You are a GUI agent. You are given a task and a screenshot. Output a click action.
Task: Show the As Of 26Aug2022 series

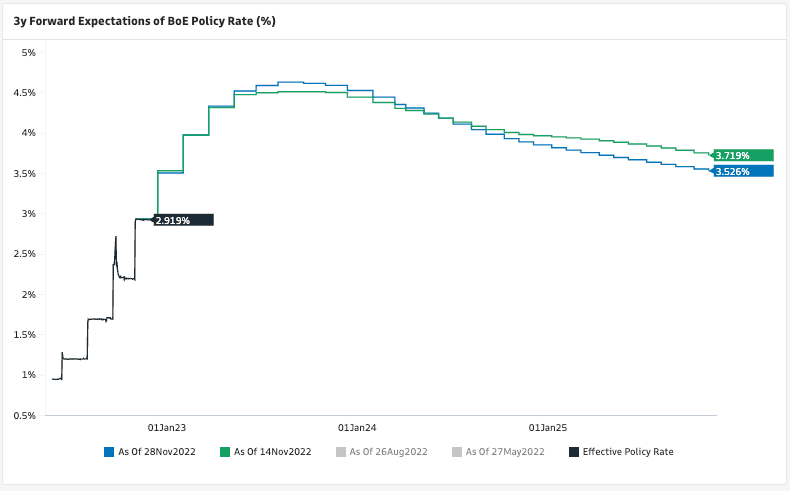(x=389, y=452)
